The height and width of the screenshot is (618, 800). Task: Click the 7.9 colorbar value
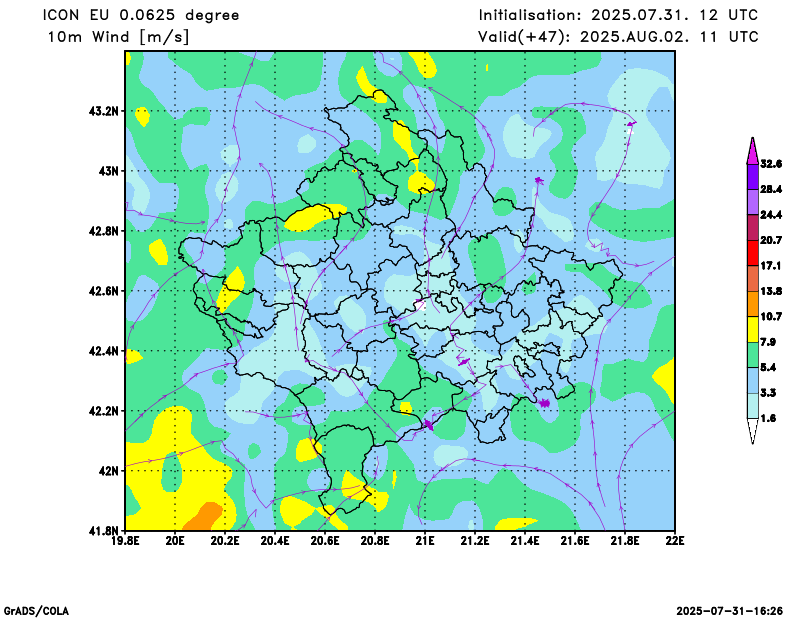(768, 342)
